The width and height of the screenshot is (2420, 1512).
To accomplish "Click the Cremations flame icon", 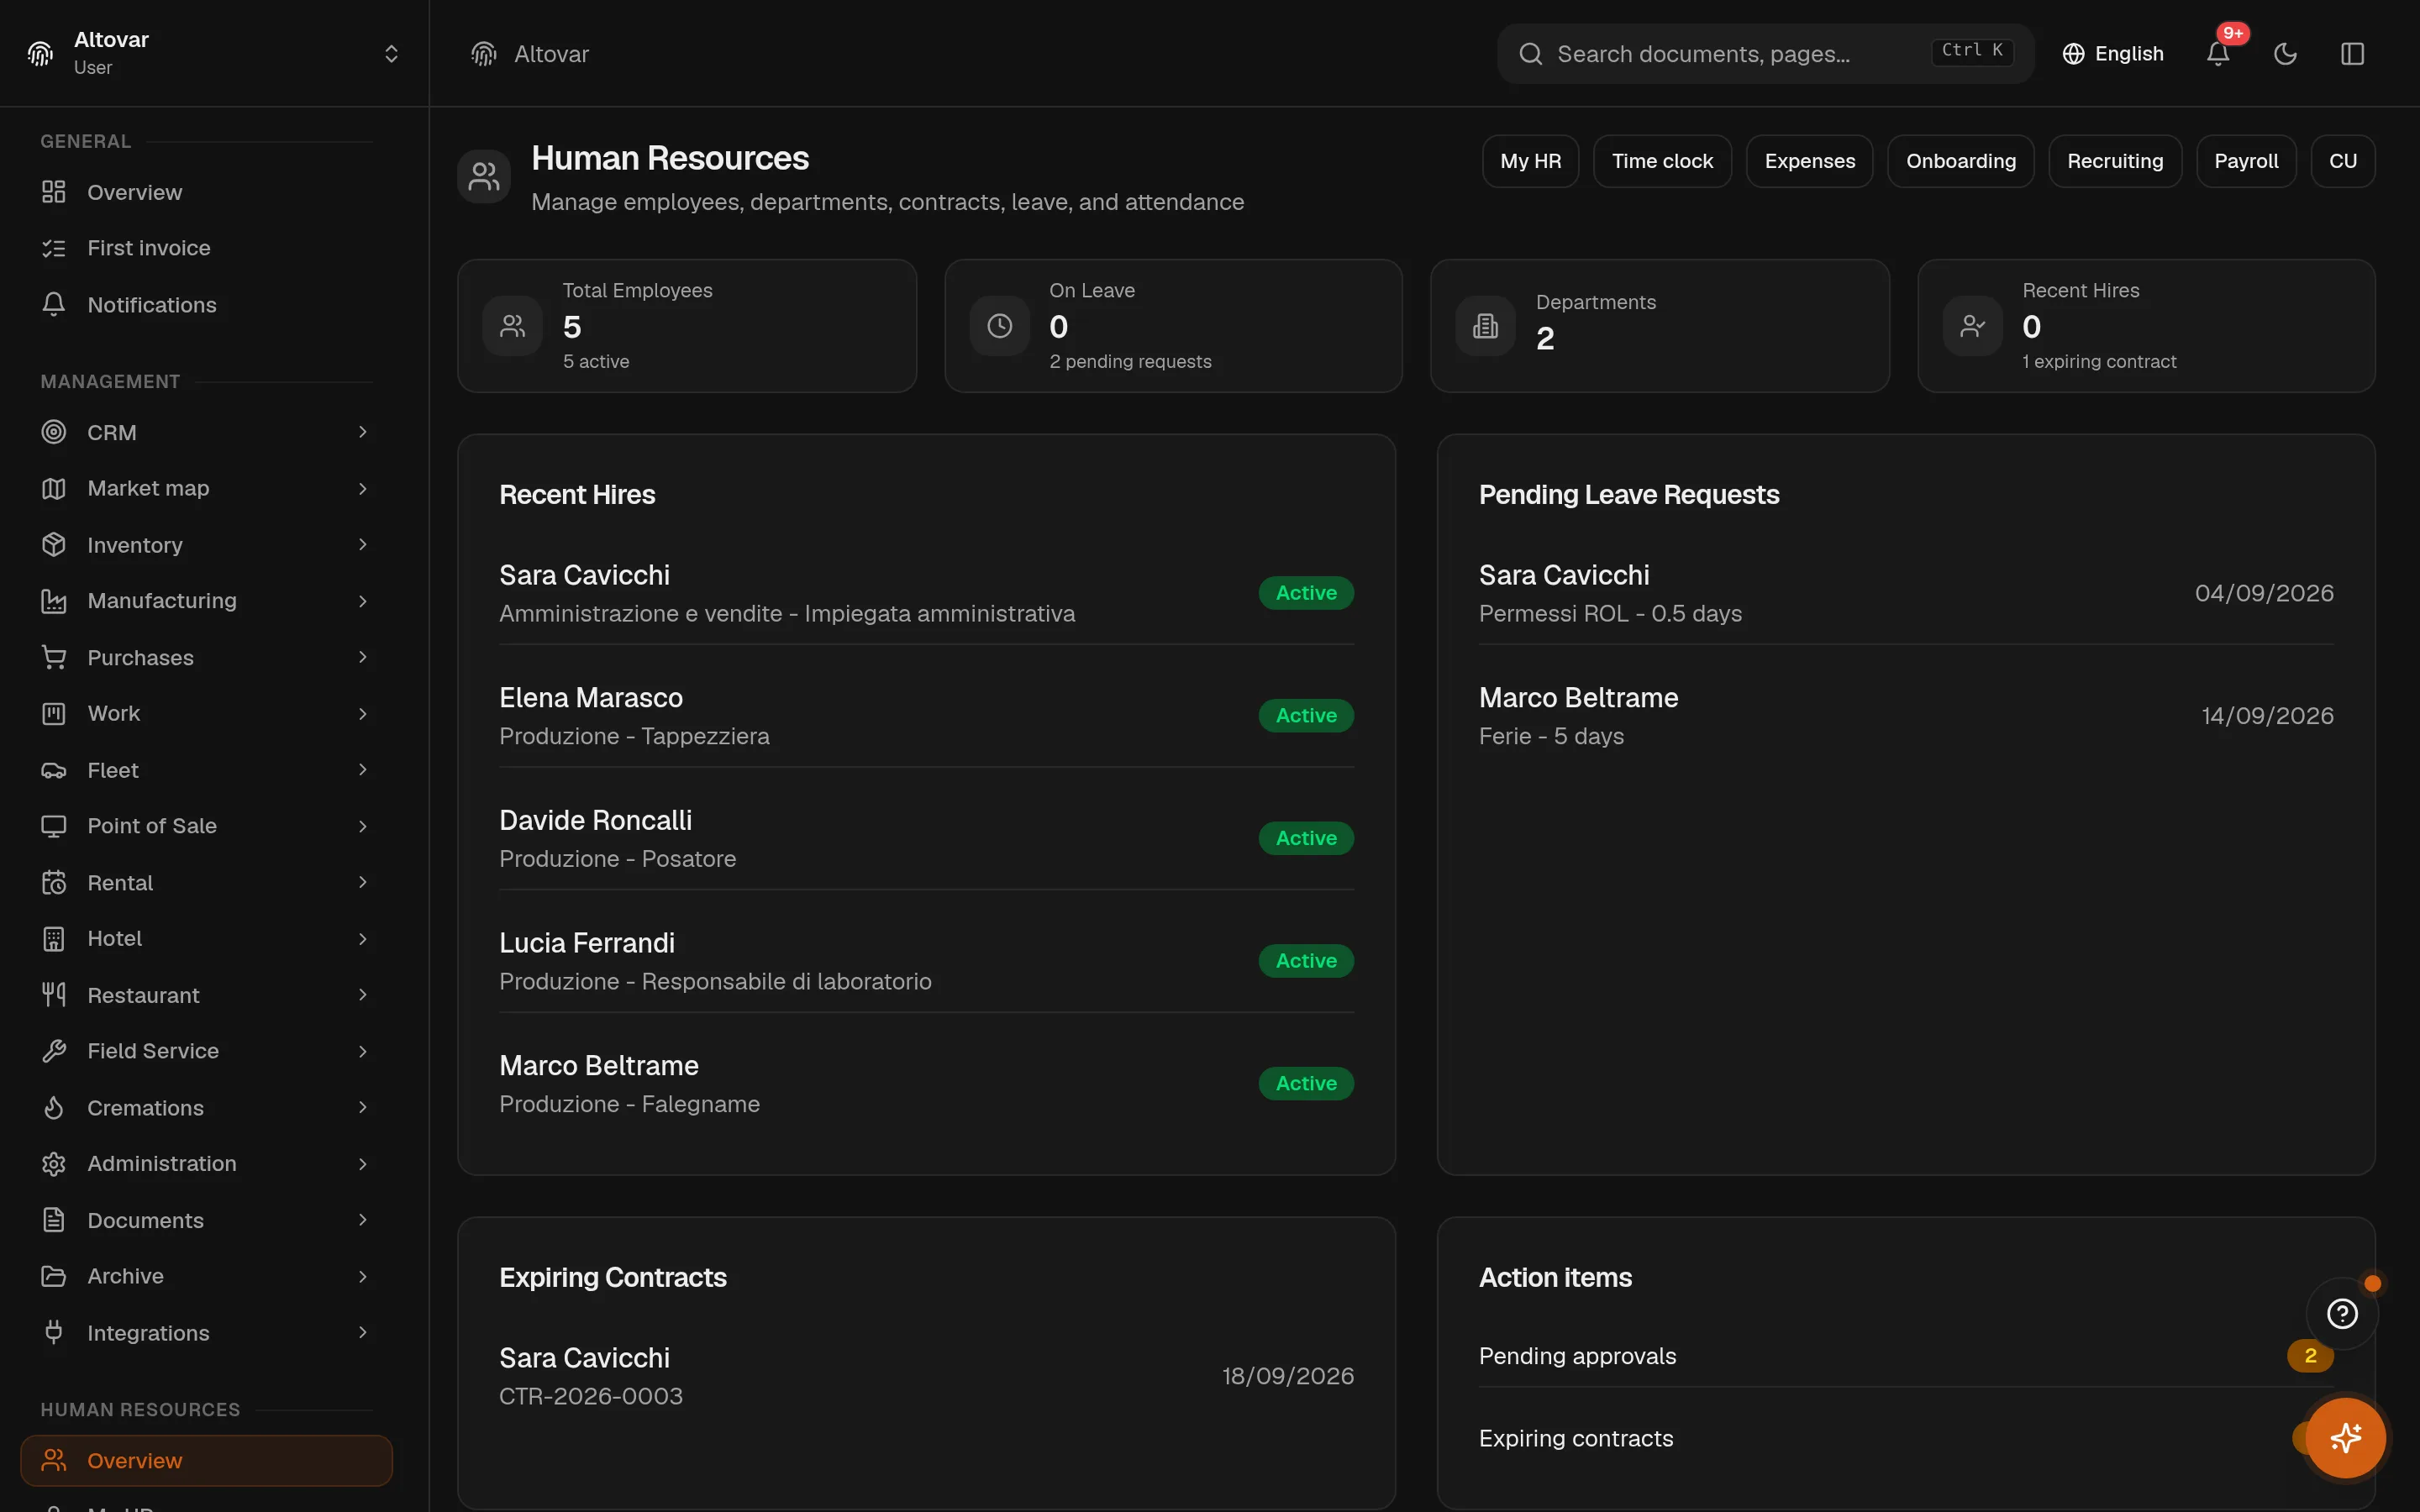I will [54, 1107].
